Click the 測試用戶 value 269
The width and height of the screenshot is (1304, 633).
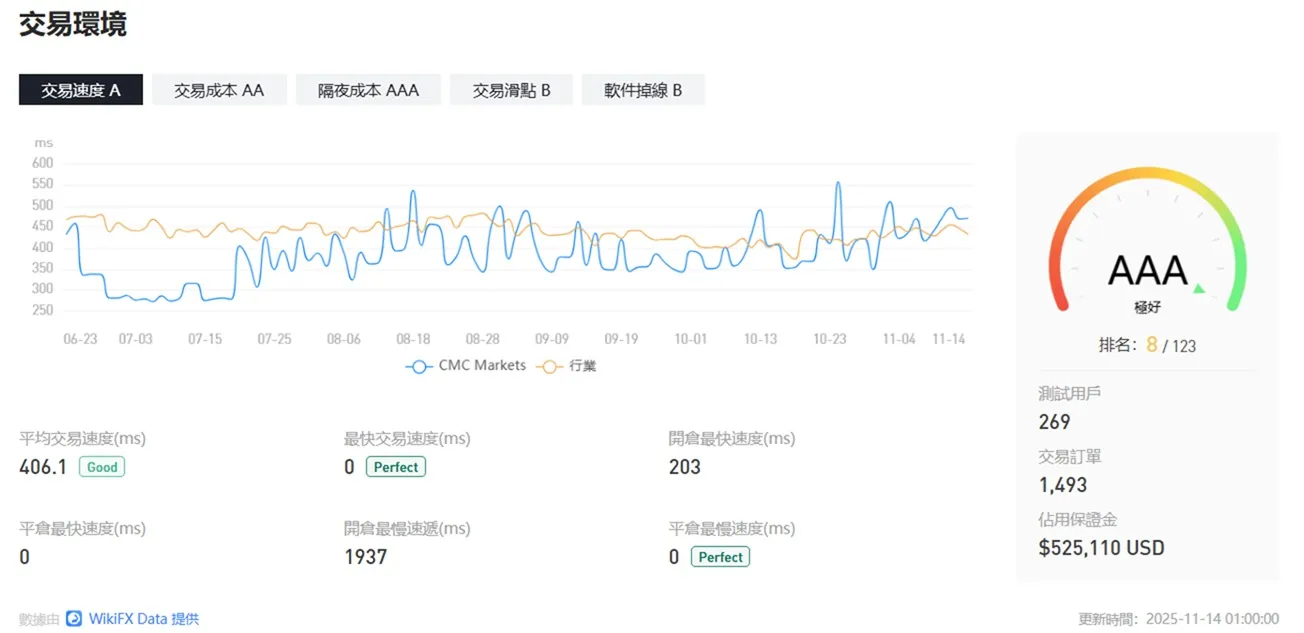click(1054, 422)
